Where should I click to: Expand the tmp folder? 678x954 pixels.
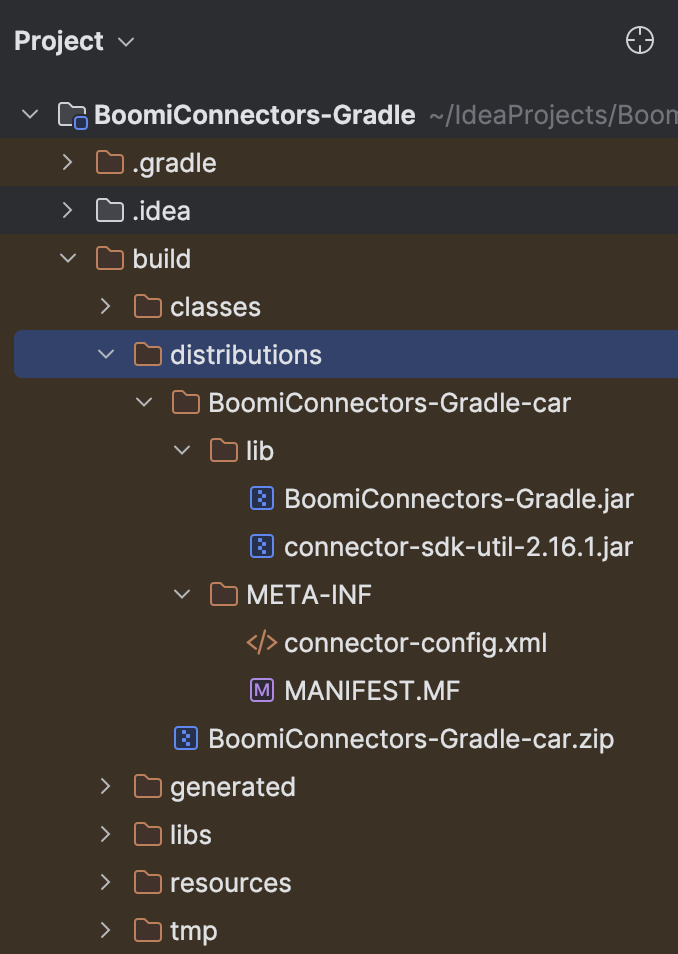[105, 931]
